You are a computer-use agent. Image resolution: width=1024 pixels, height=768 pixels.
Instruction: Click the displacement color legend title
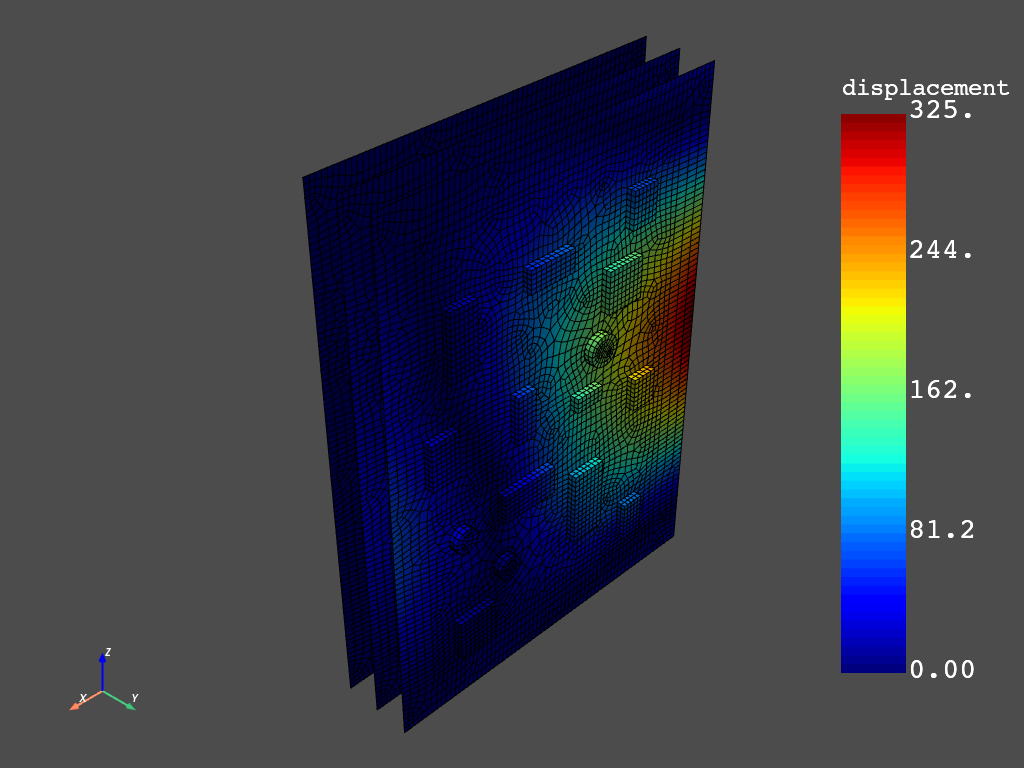925,87
